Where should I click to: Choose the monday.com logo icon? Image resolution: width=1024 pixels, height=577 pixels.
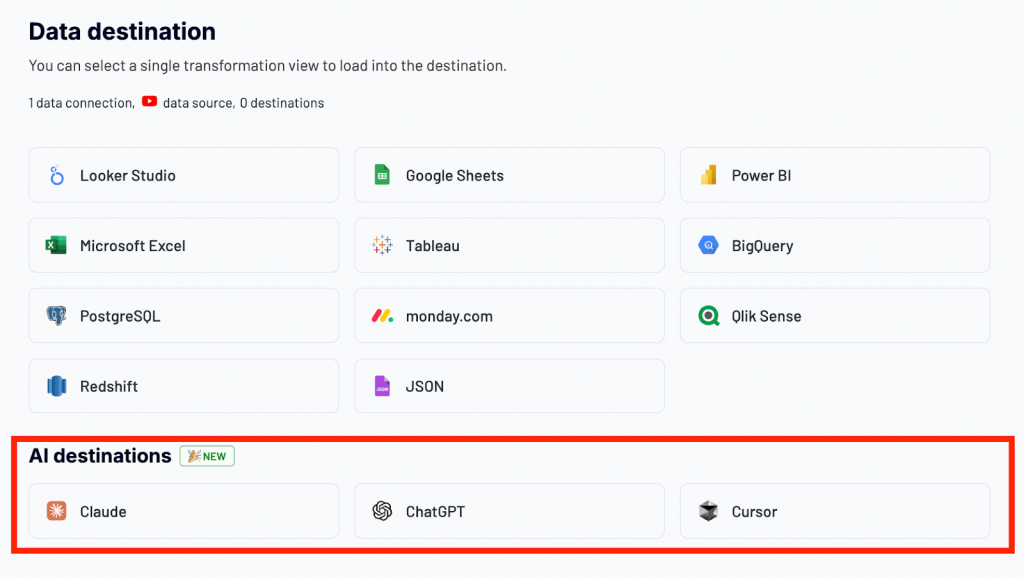pos(382,316)
